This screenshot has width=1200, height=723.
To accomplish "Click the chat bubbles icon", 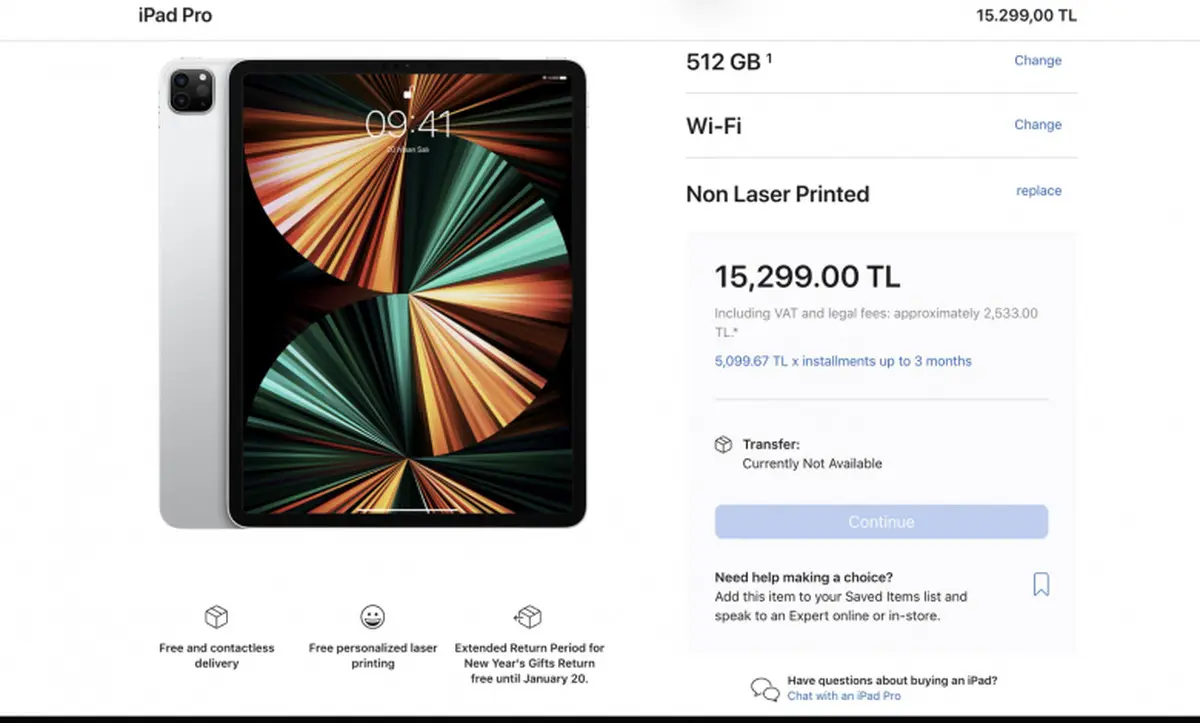I will (765, 689).
